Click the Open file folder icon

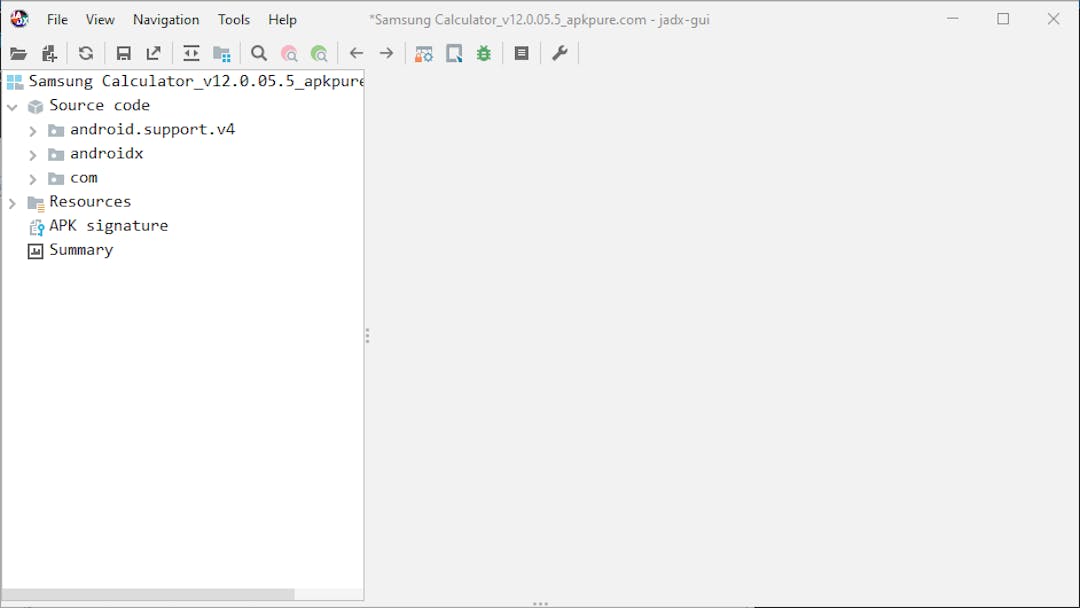pyautogui.click(x=18, y=54)
